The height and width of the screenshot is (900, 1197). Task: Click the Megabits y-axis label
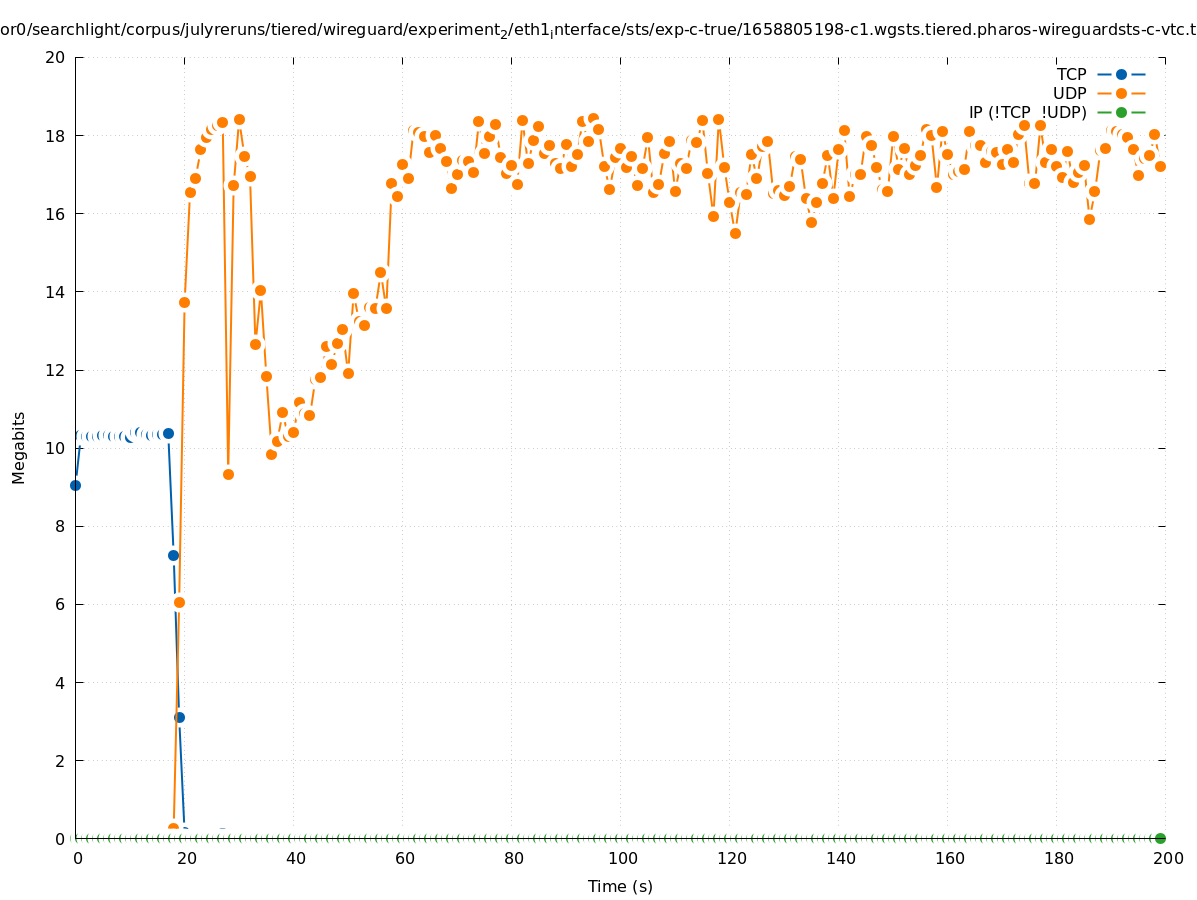point(19,447)
